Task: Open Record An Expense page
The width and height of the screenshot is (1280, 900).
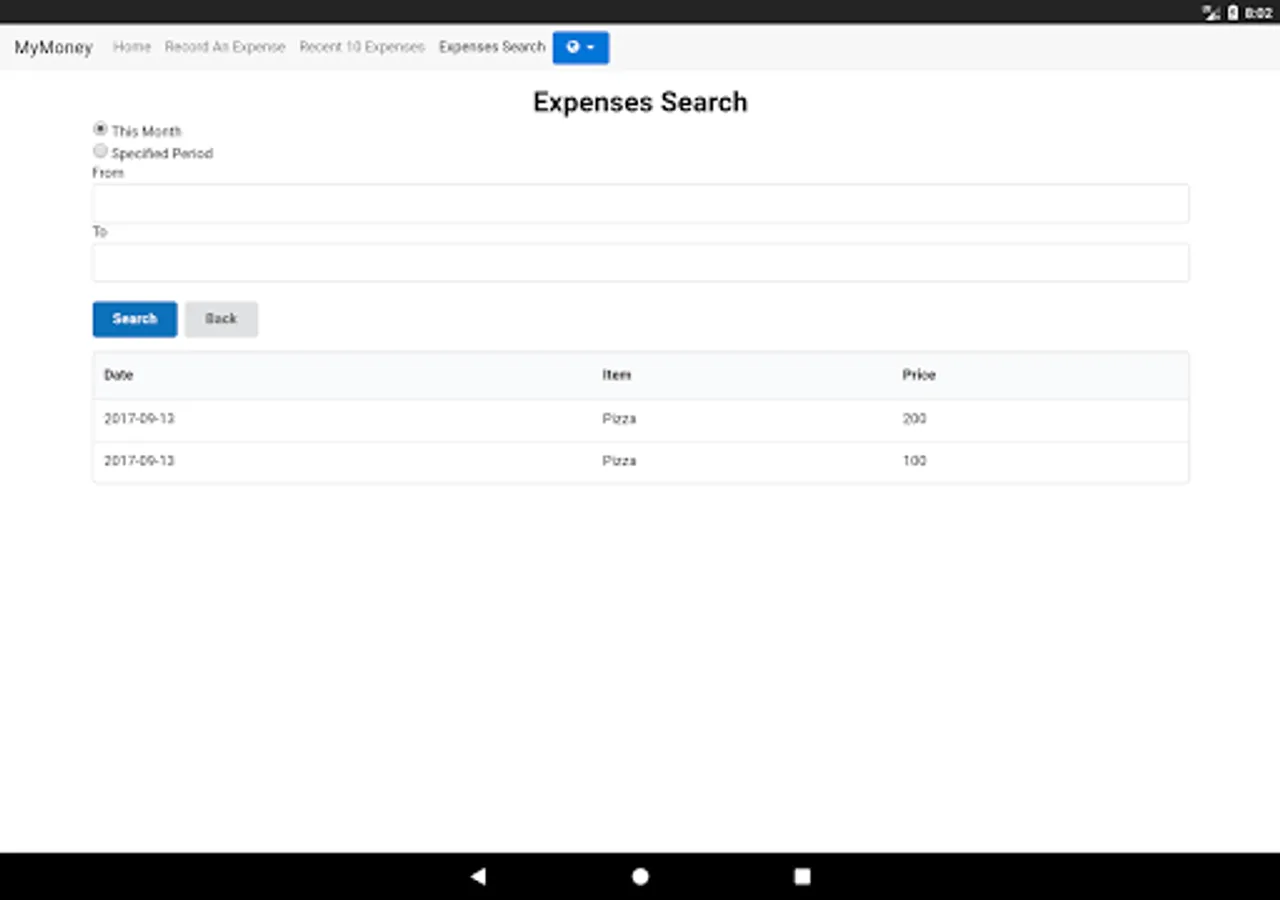Action: (225, 47)
